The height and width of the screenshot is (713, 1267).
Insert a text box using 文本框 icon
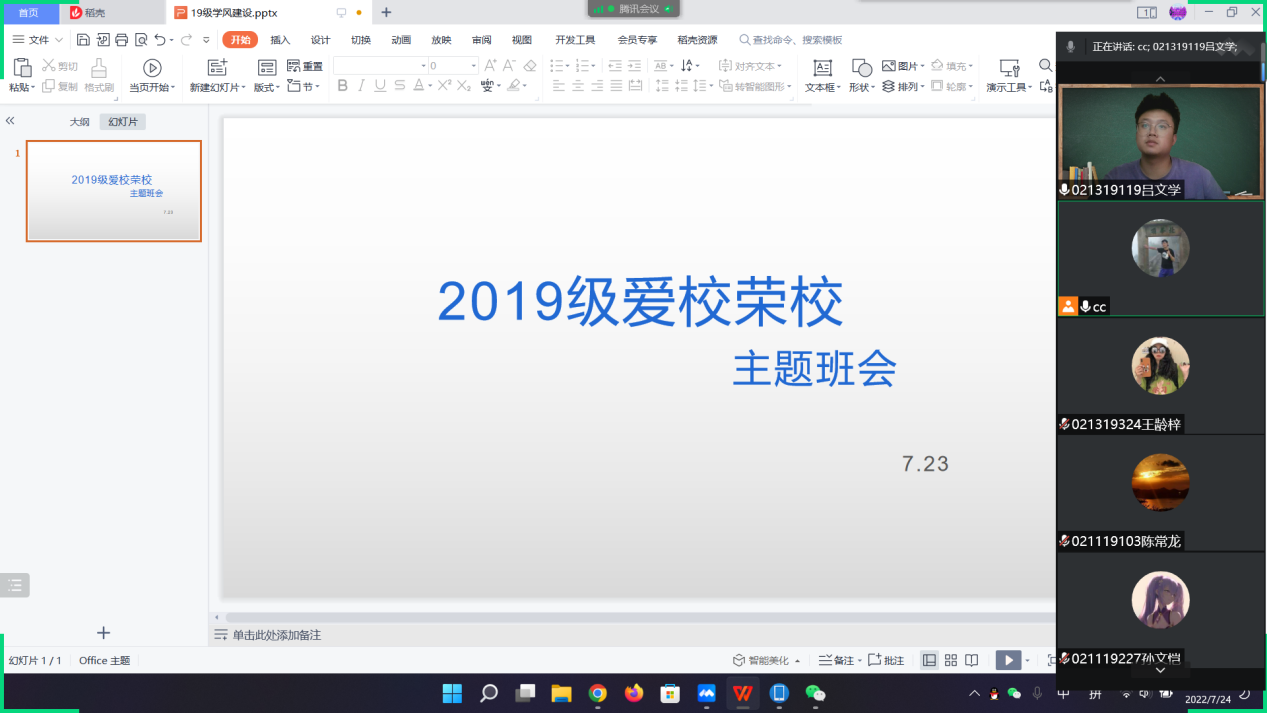coord(822,68)
